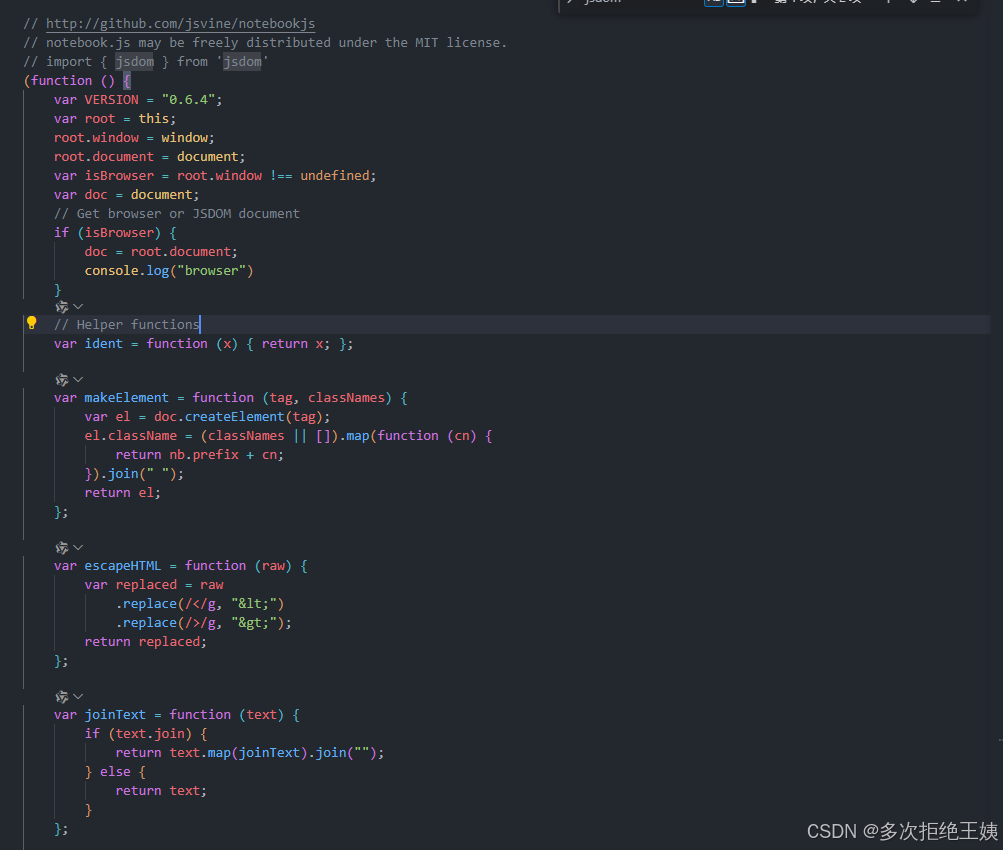Click the 'el.className' property
This screenshot has width=1003, height=850.
[x=130, y=436]
